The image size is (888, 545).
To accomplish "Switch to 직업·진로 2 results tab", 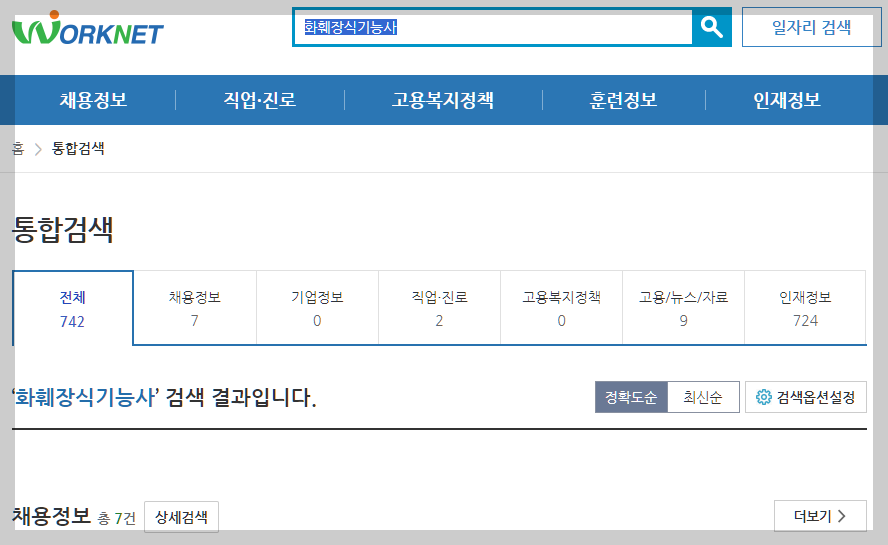I will (439, 308).
